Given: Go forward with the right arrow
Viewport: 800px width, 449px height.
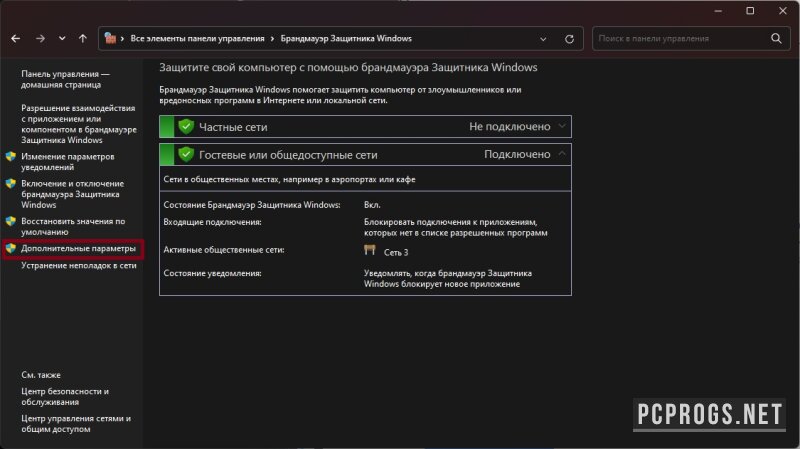Looking at the screenshot, I should (40, 39).
